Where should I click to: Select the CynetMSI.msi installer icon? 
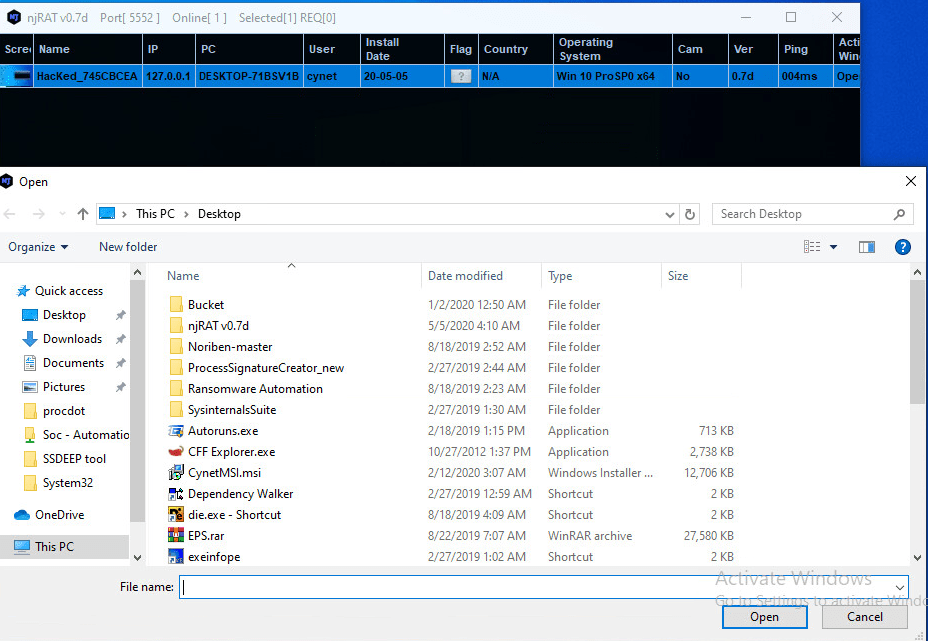tap(176, 473)
